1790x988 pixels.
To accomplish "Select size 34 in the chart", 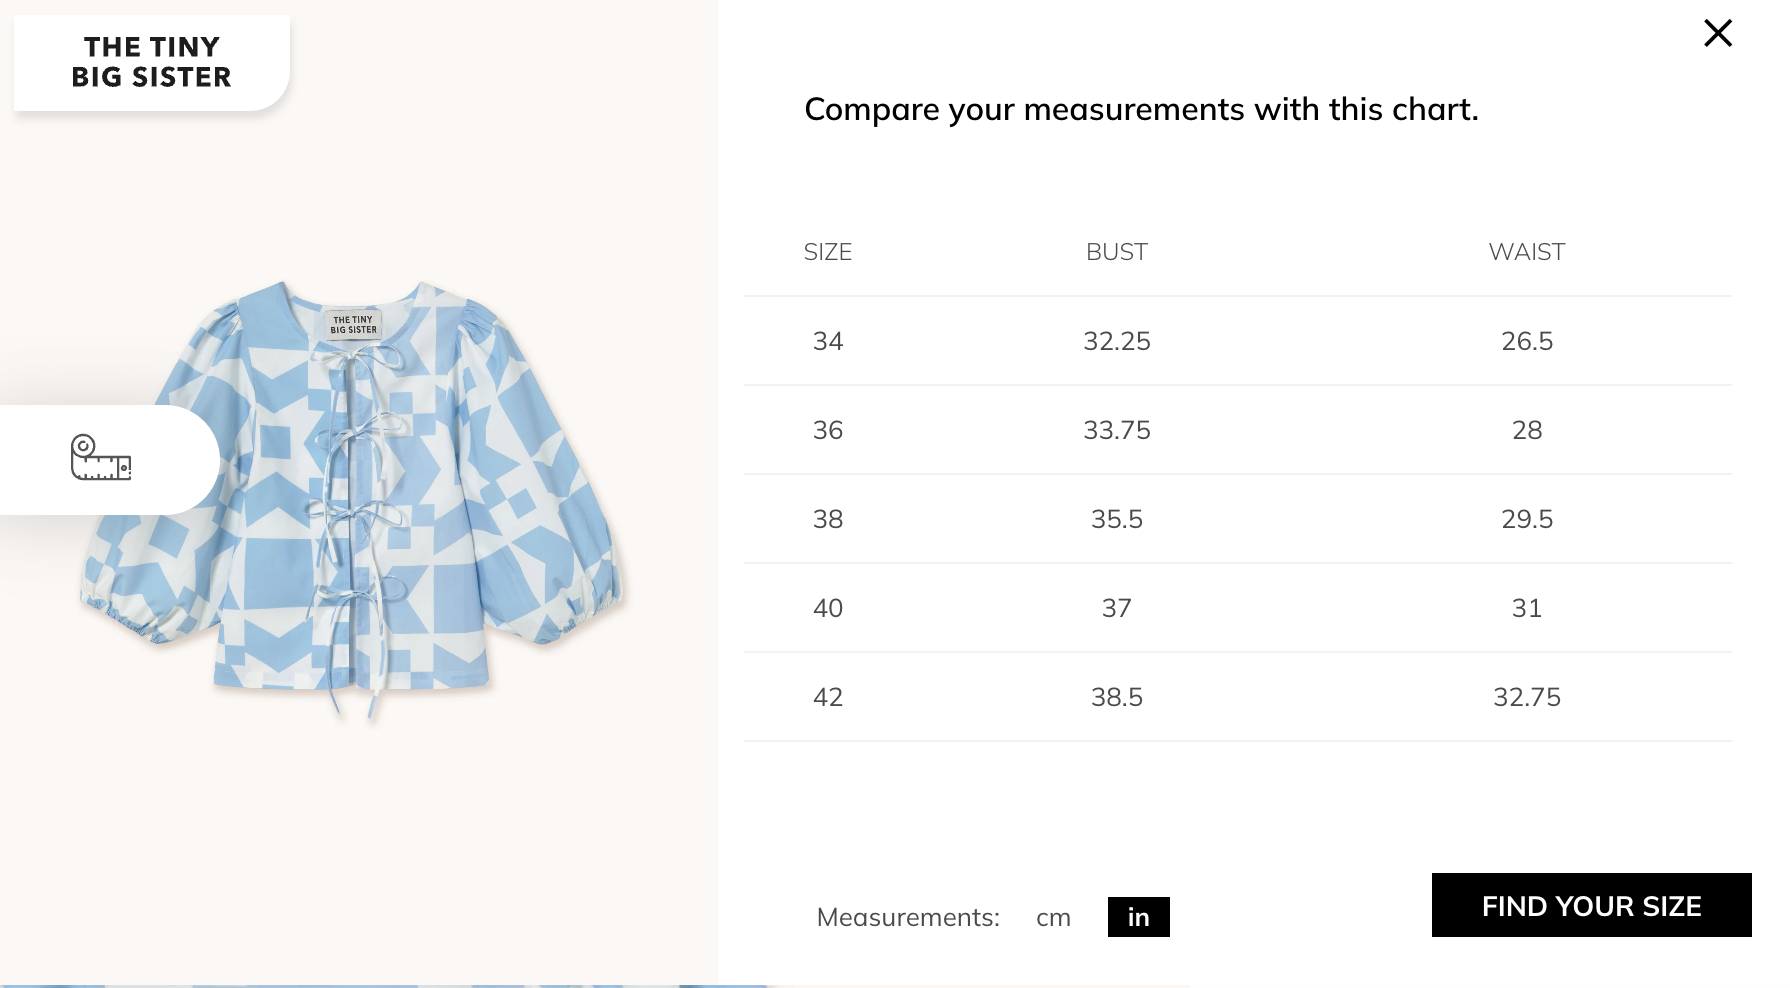I will tap(828, 341).
